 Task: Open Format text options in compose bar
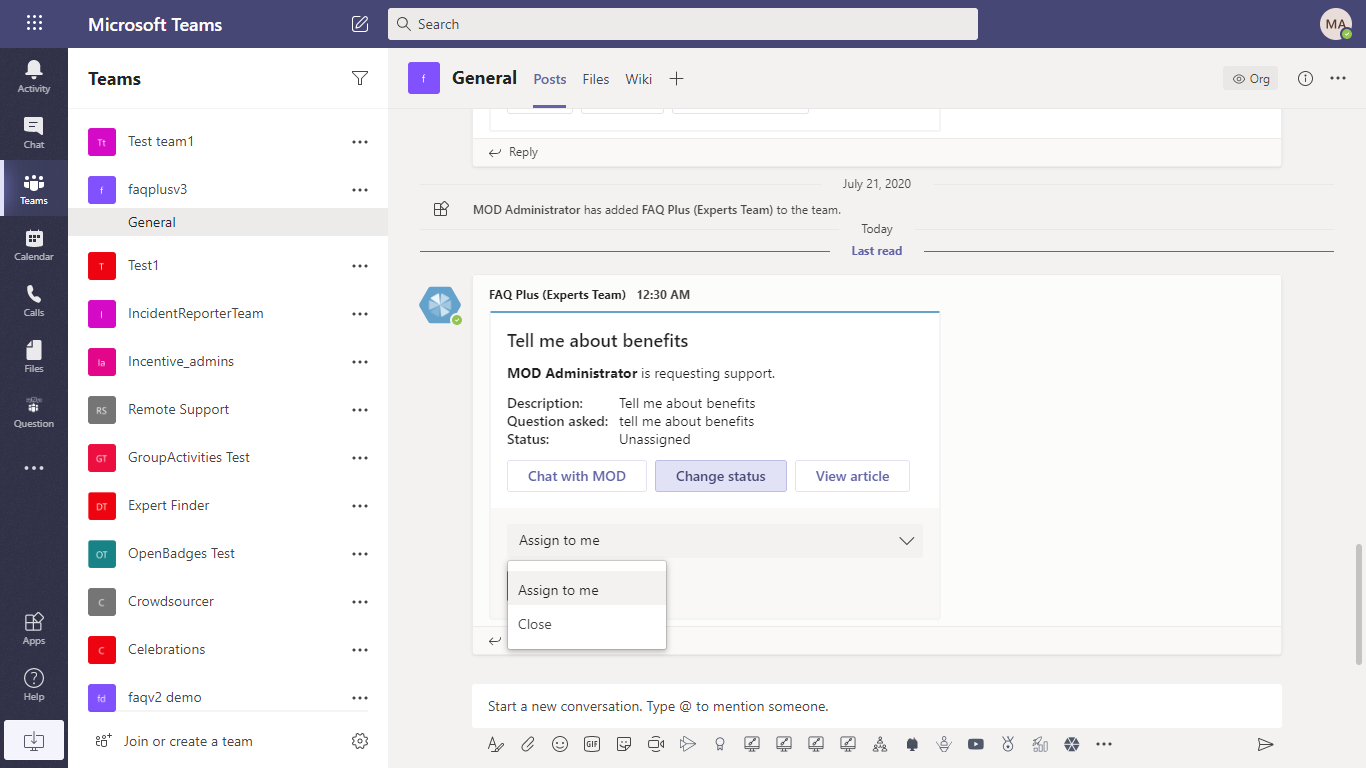click(x=495, y=744)
